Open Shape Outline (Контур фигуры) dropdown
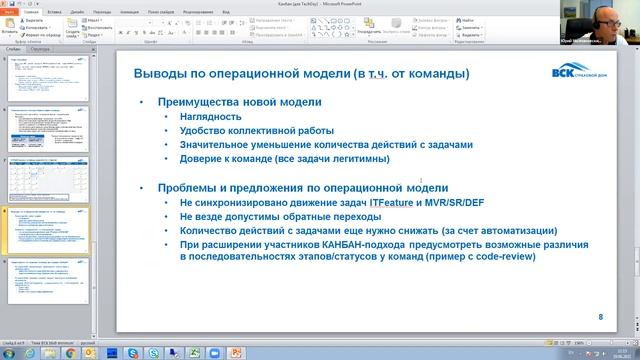 pos(430,28)
